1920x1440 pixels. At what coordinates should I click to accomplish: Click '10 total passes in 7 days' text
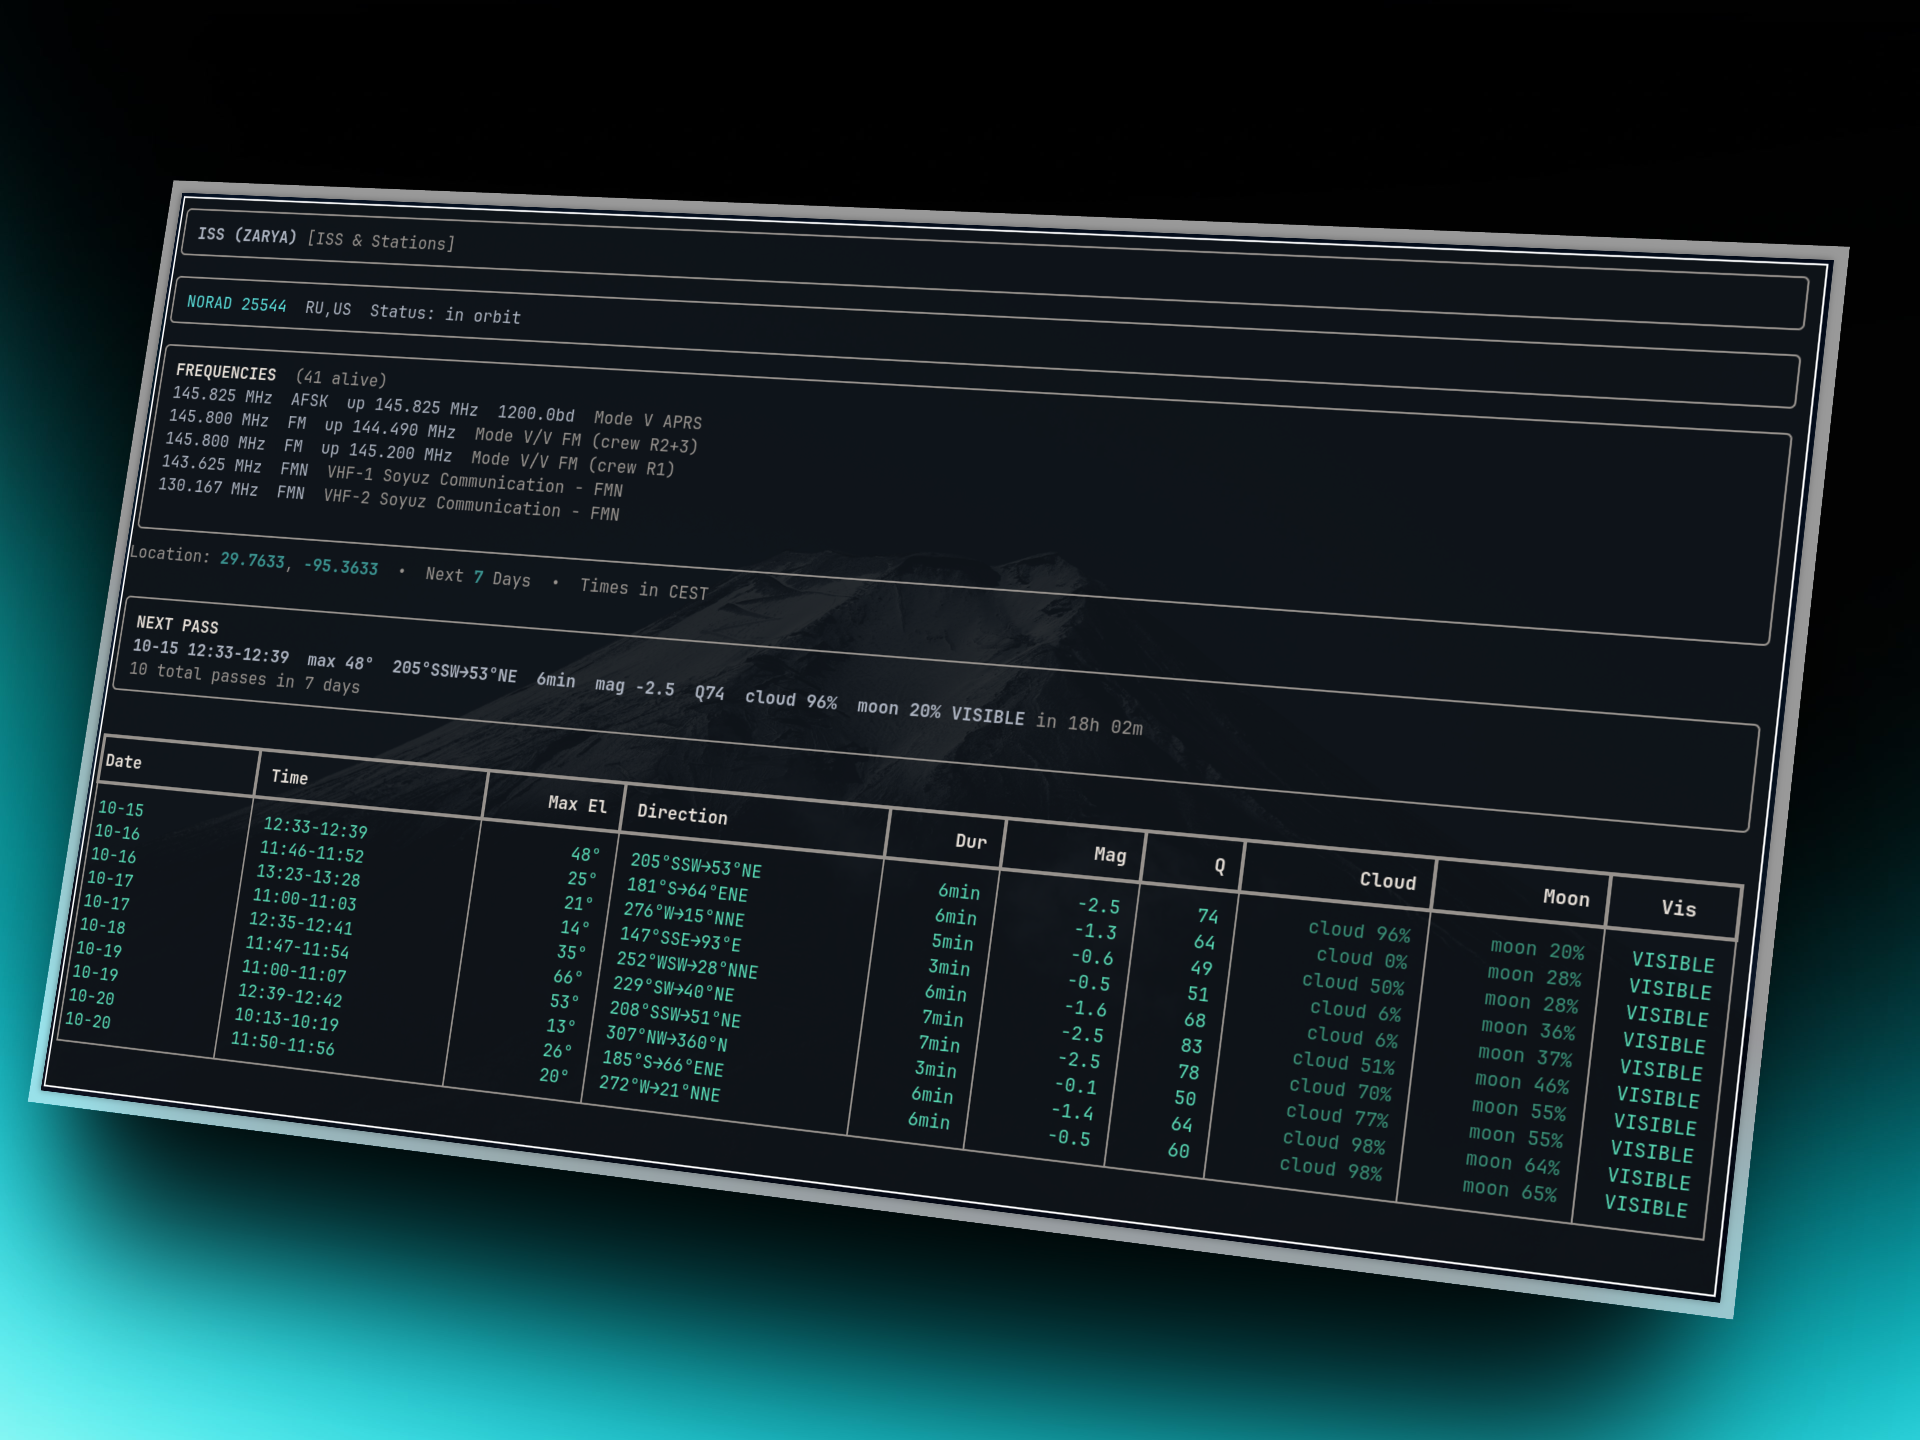pos(244,677)
